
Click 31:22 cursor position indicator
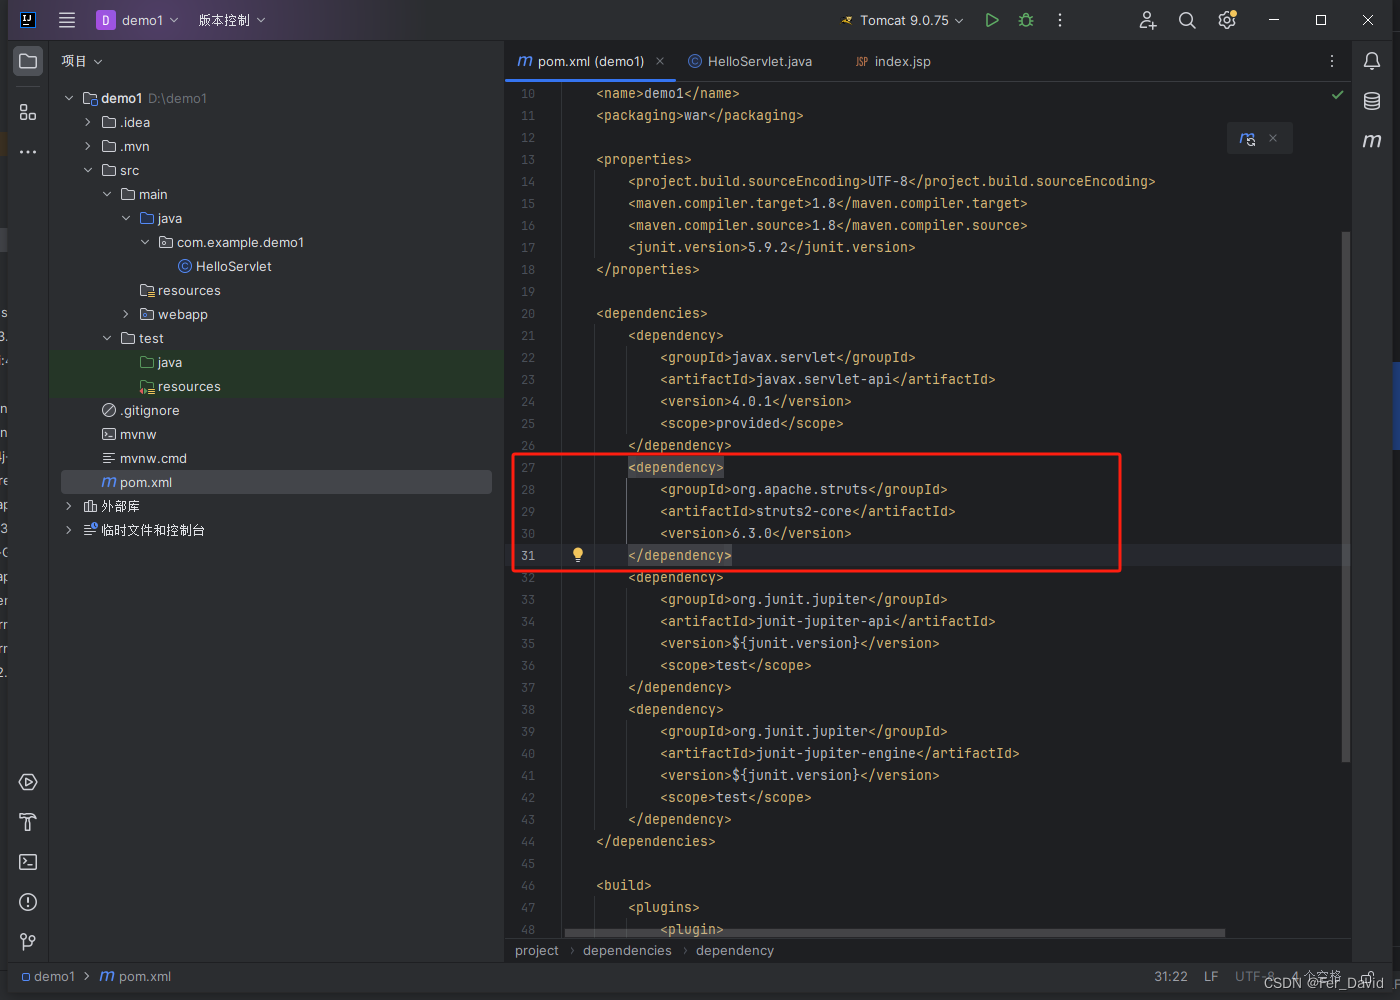(x=1171, y=976)
